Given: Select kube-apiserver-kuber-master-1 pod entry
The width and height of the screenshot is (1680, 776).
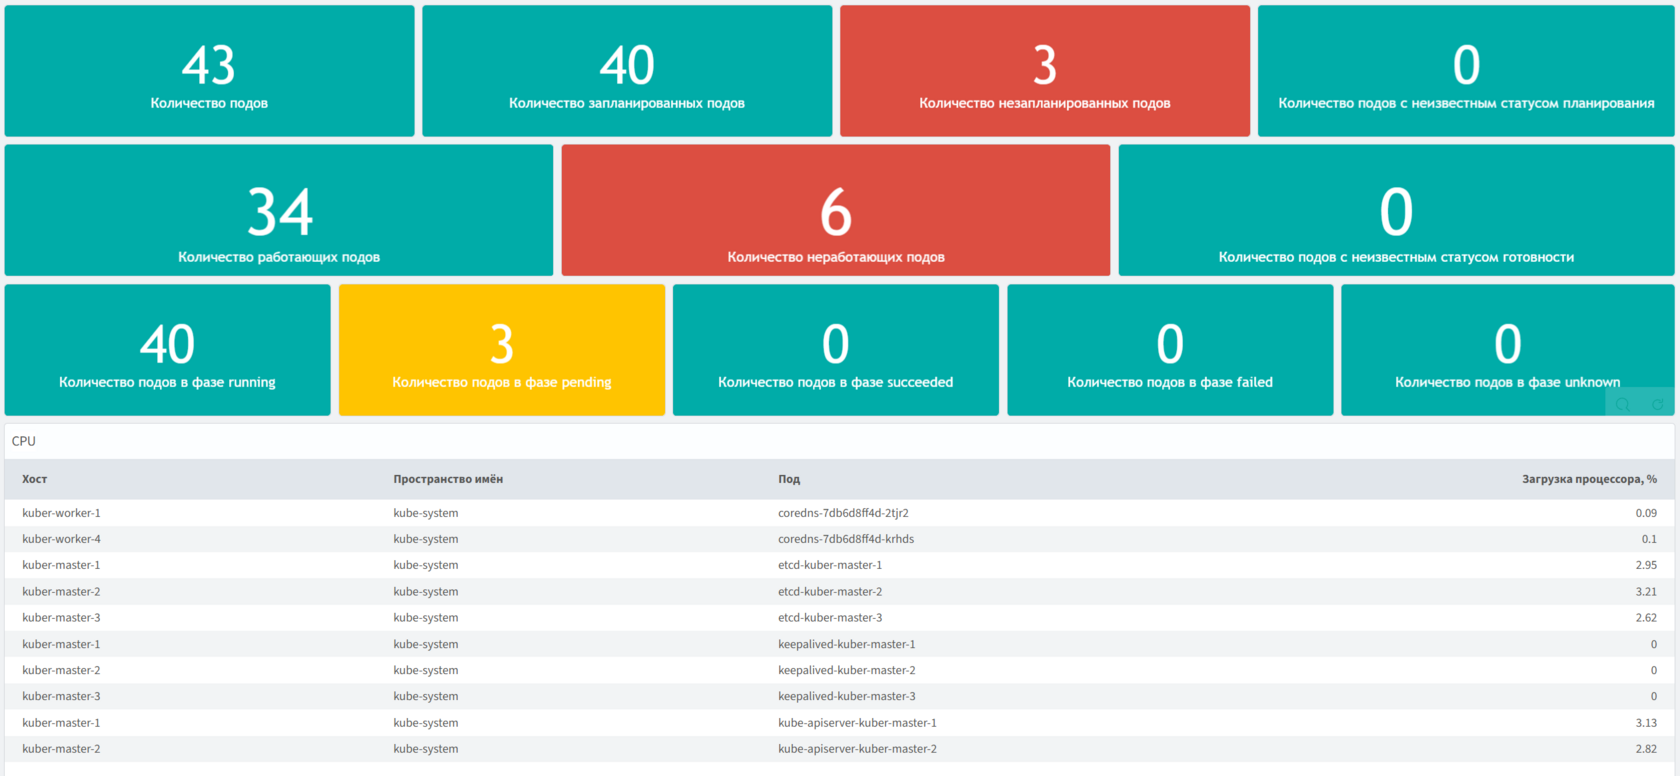Looking at the screenshot, I should [x=857, y=723].
